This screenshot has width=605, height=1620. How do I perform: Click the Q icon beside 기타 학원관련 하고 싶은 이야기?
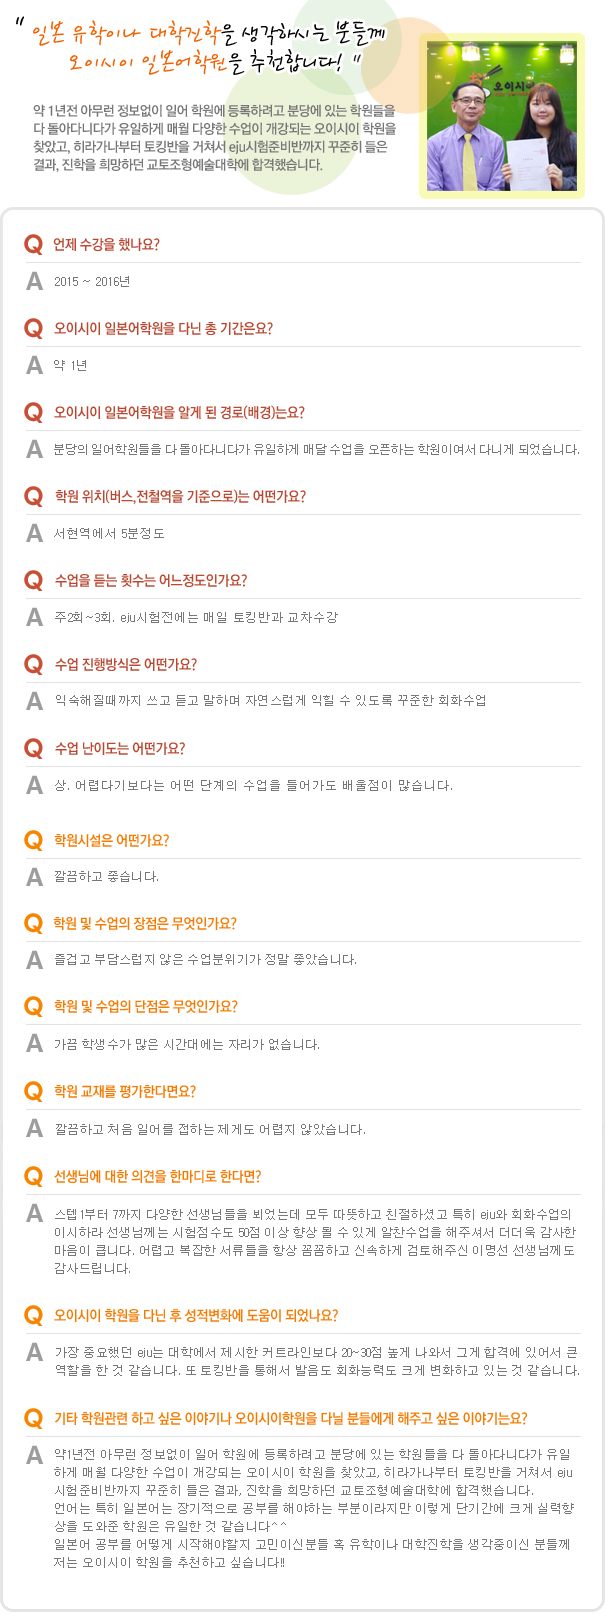click(34, 1419)
